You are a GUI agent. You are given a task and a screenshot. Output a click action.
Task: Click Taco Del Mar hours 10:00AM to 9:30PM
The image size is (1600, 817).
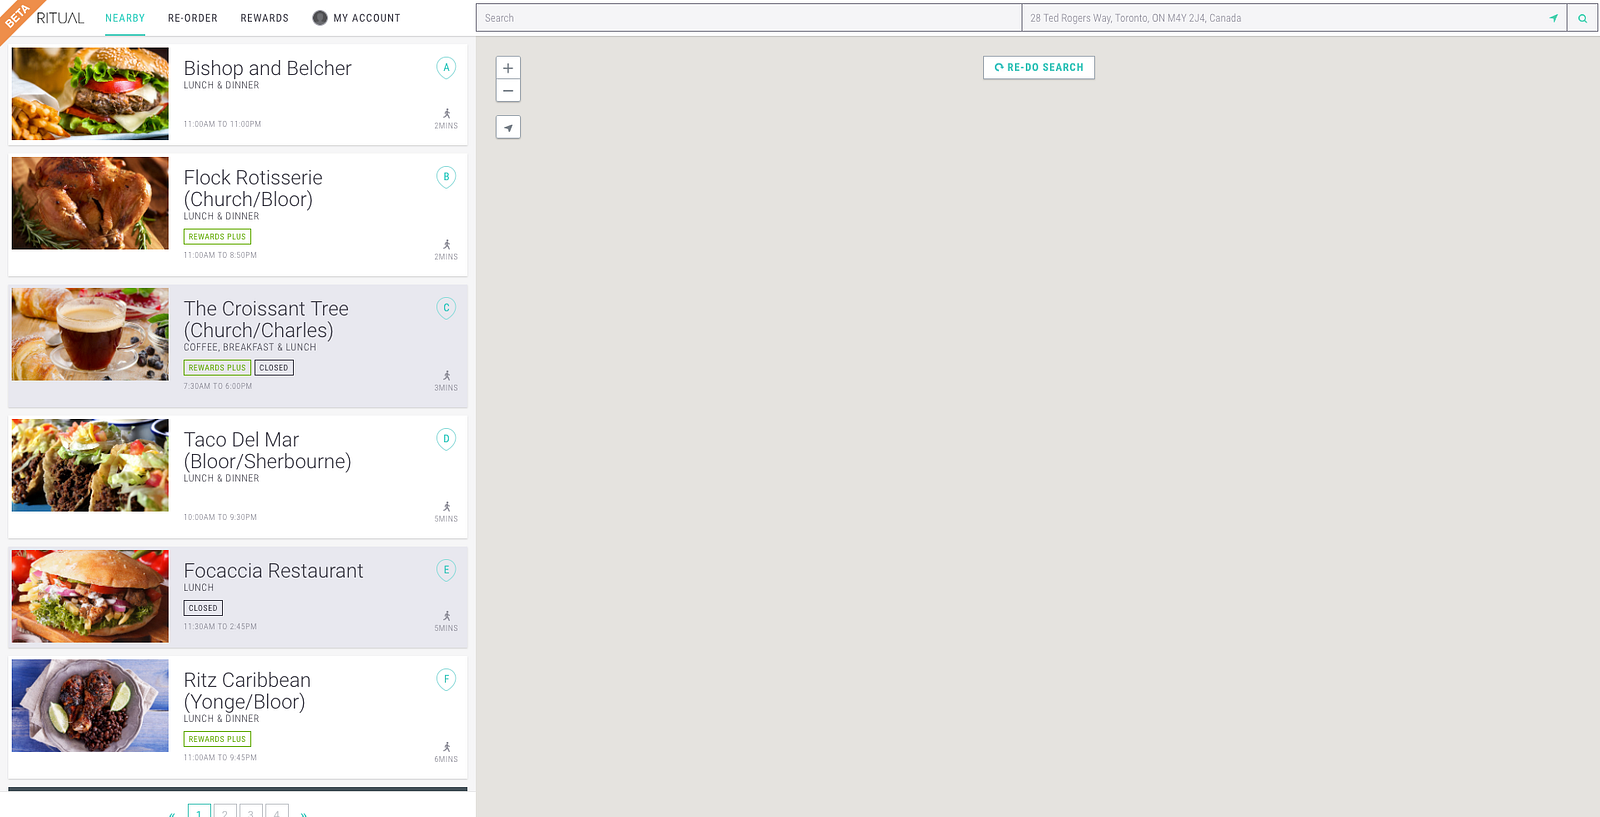220,517
